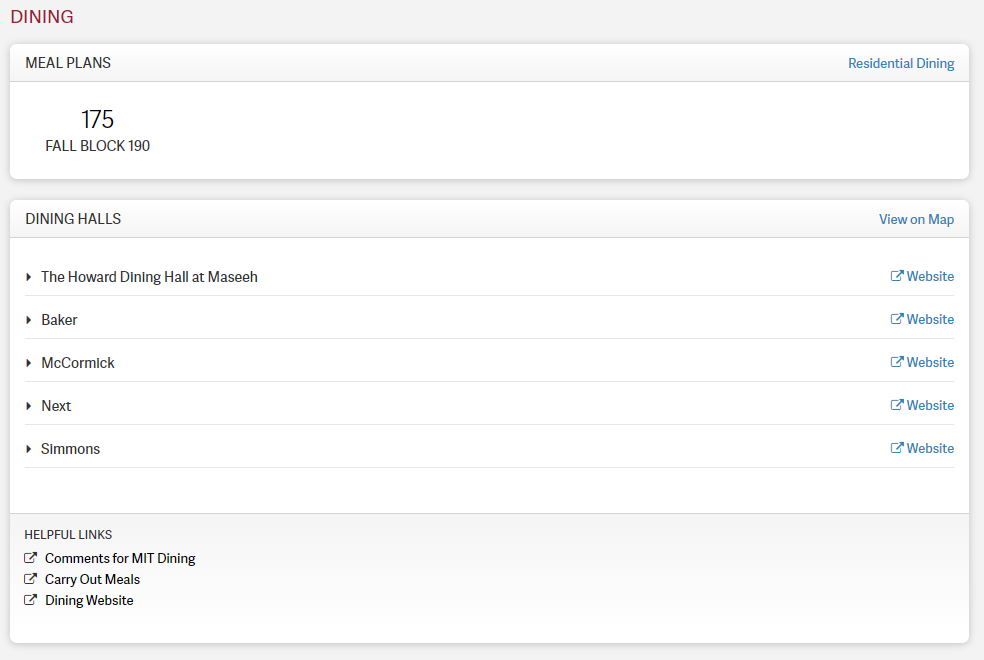Click external link icon beside Simmons Website
The image size is (984, 660).
coord(897,447)
